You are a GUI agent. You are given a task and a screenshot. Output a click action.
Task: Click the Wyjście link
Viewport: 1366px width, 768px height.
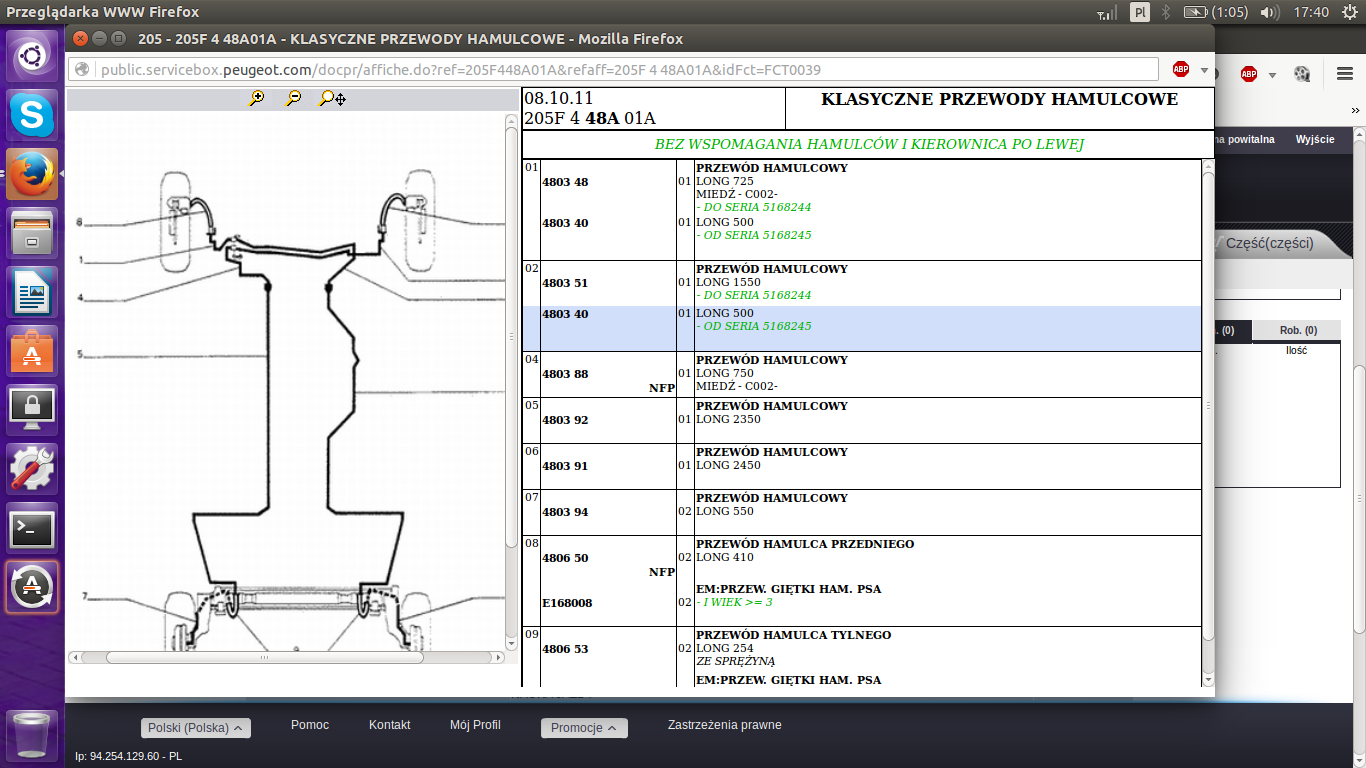[1315, 140]
